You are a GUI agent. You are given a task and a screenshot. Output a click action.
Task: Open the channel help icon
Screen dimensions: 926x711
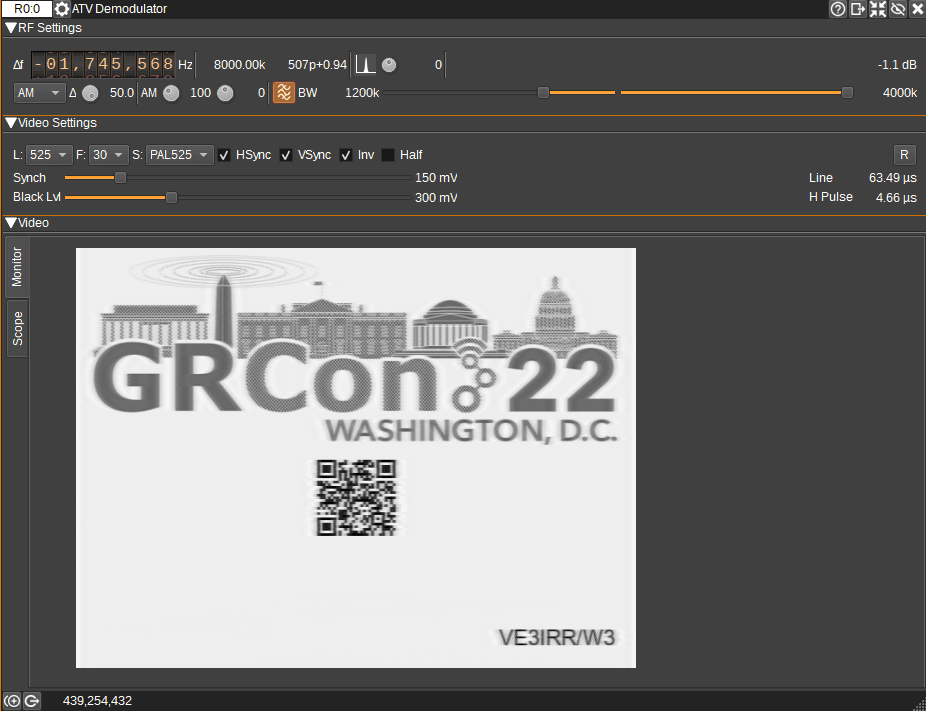pos(838,9)
